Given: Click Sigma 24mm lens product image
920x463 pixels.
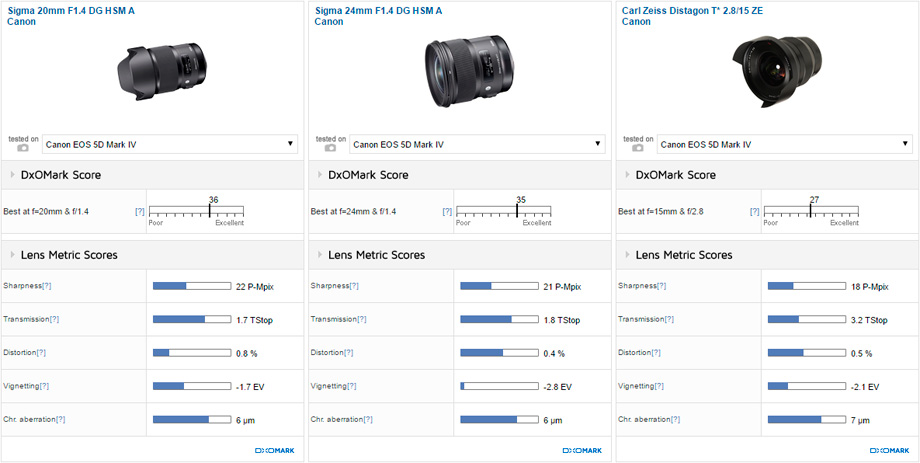Looking at the screenshot, I should [x=469, y=71].
